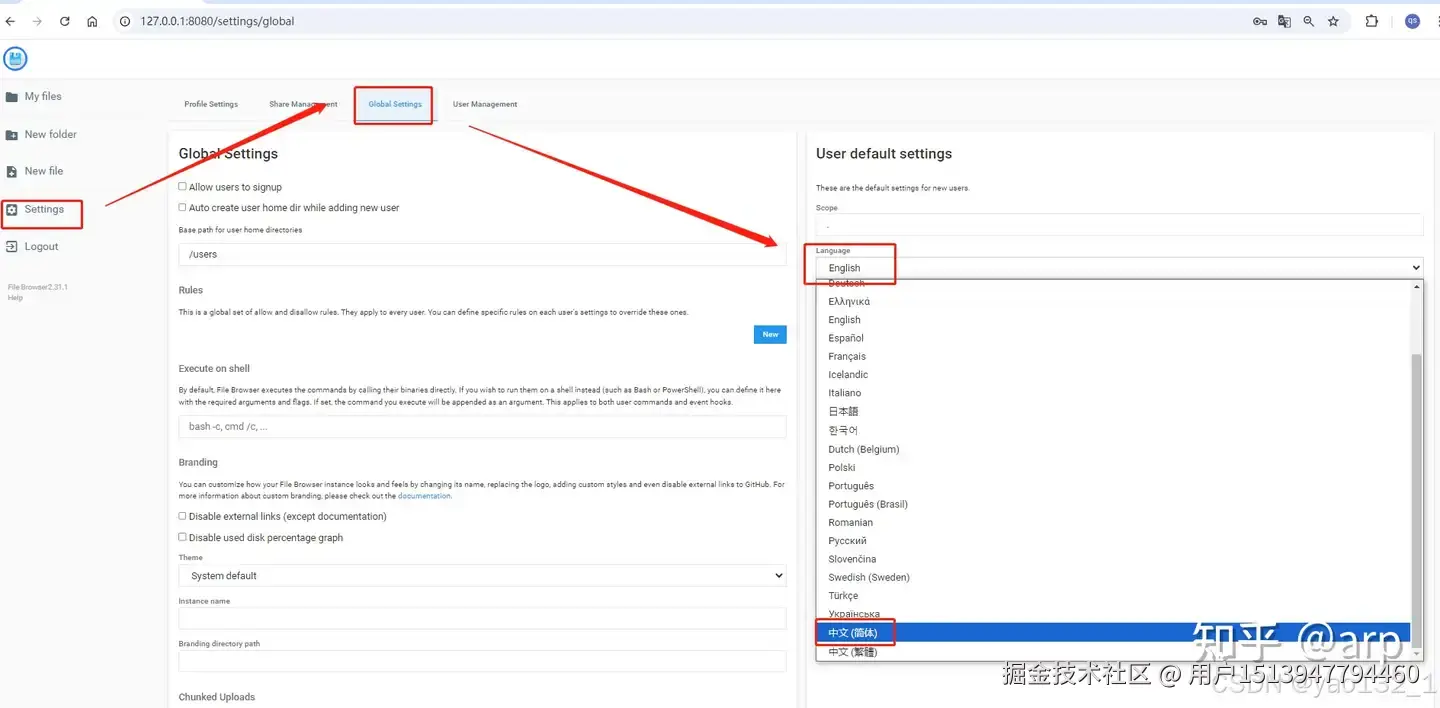Image resolution: width=1440 pixels, height=708 pixels.
Task: Click the New file icon
Action: pos(12,172)
